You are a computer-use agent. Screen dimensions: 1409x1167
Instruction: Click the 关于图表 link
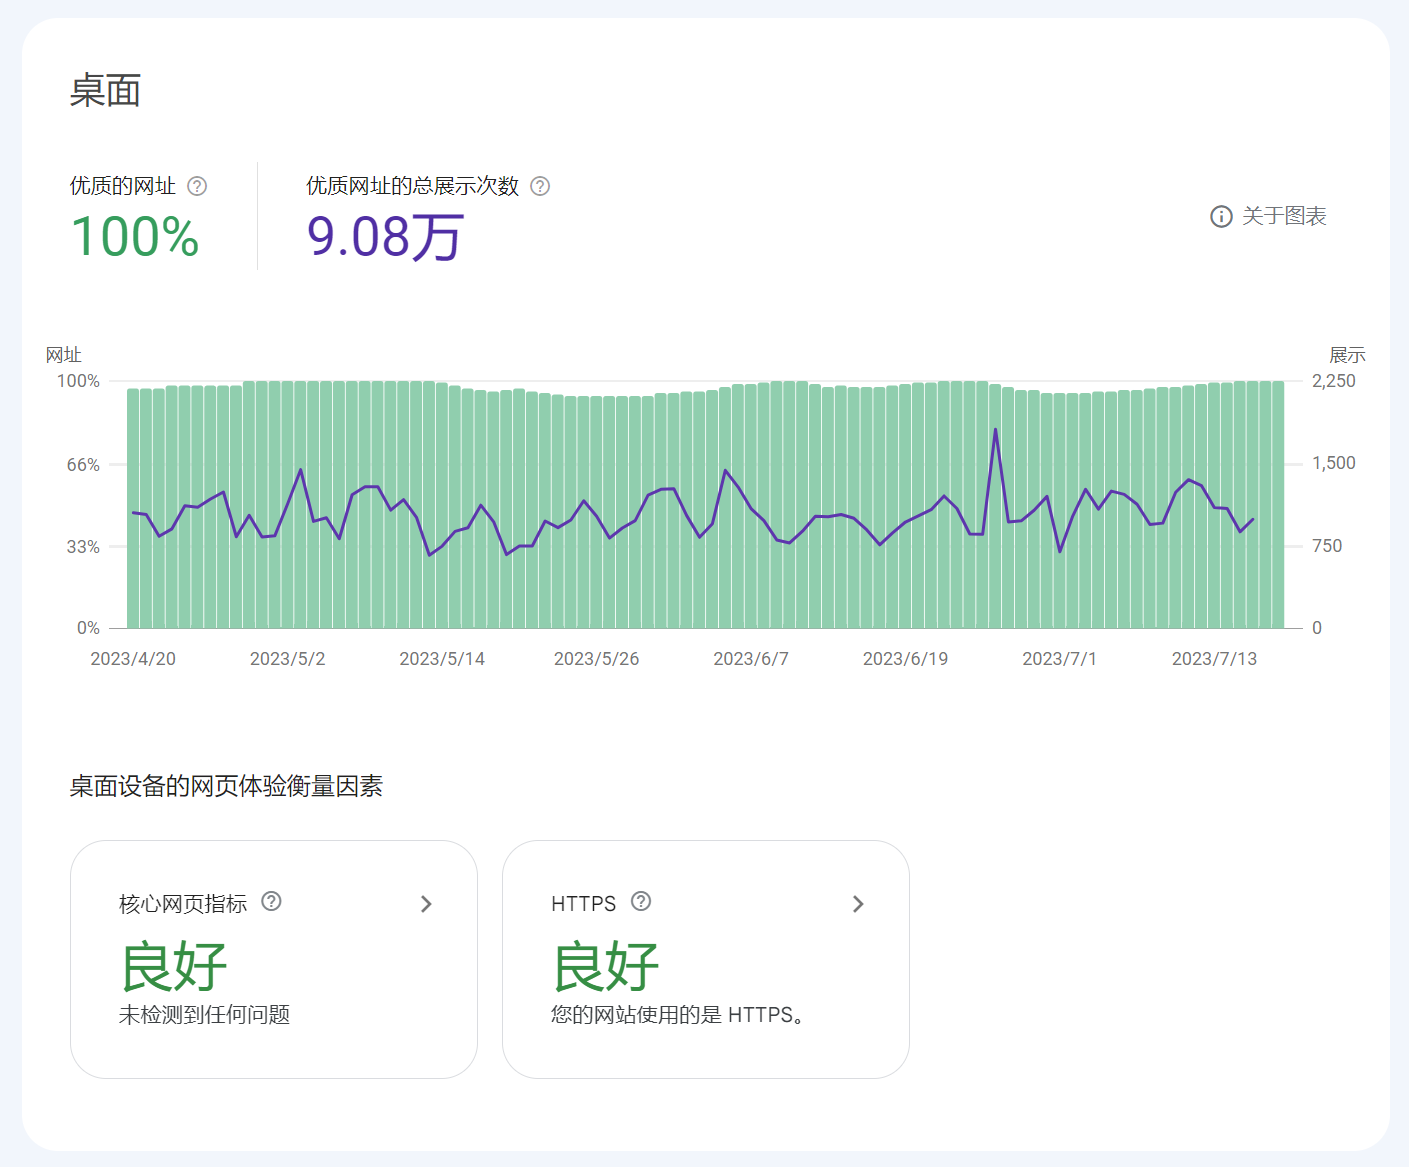coord(1283,217)
